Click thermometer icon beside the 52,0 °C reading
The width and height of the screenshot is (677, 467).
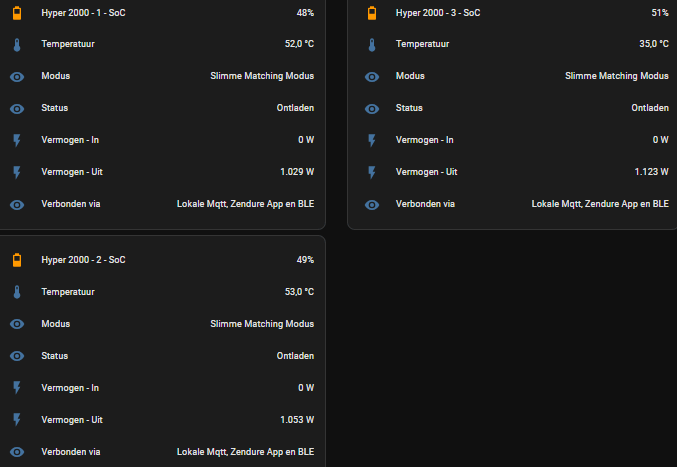[x=17, y=44]
